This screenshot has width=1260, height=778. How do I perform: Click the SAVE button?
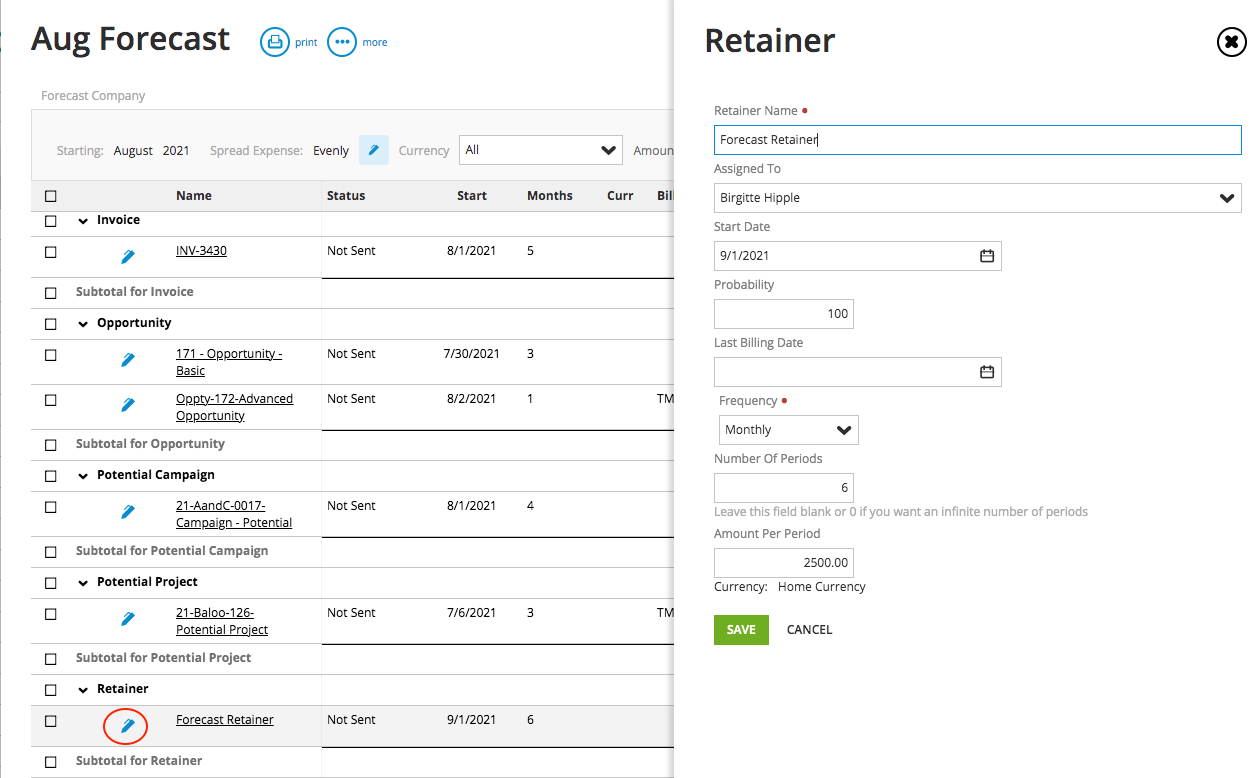point(741,630)
